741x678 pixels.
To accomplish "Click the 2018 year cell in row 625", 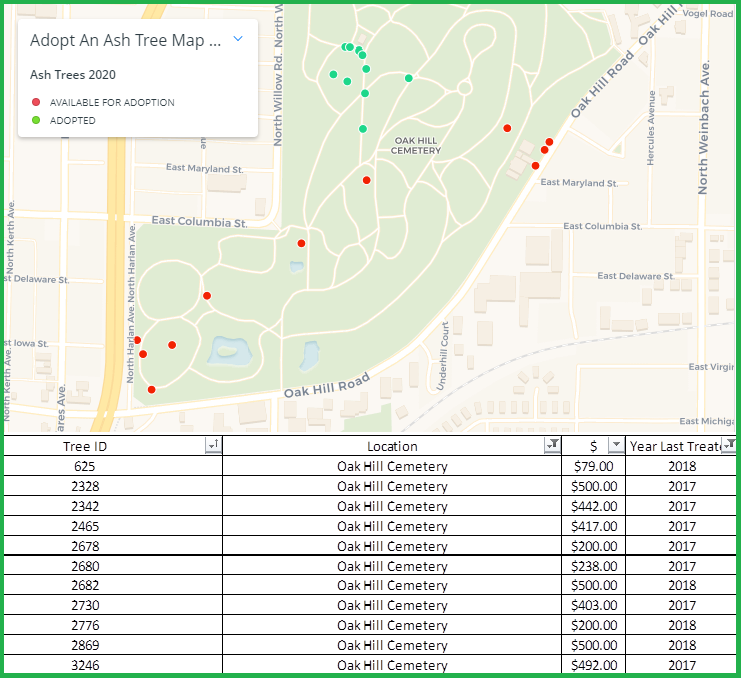I will pyautogui.click(x=681, y=466).
